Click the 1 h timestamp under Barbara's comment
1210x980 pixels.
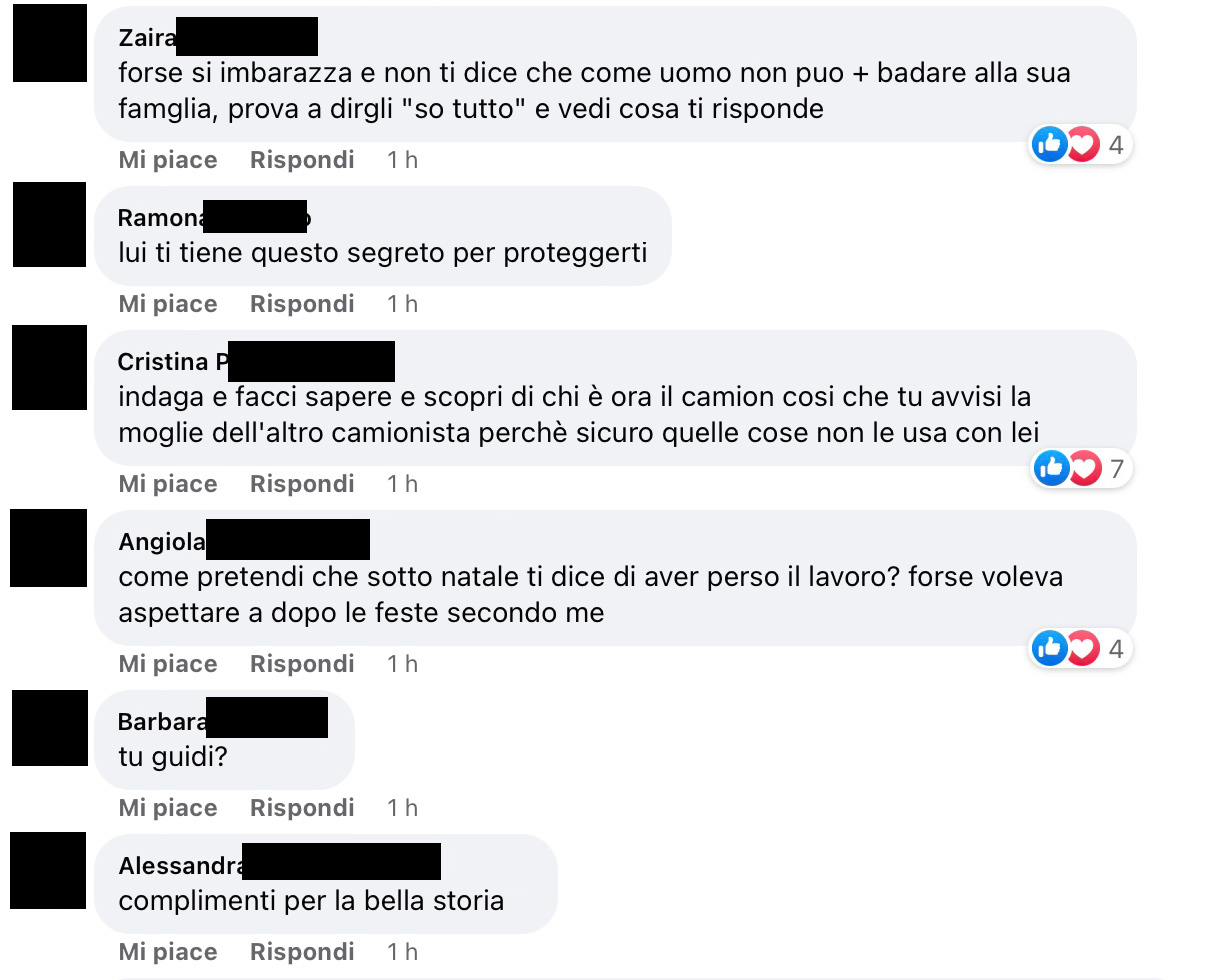[403, 808]
